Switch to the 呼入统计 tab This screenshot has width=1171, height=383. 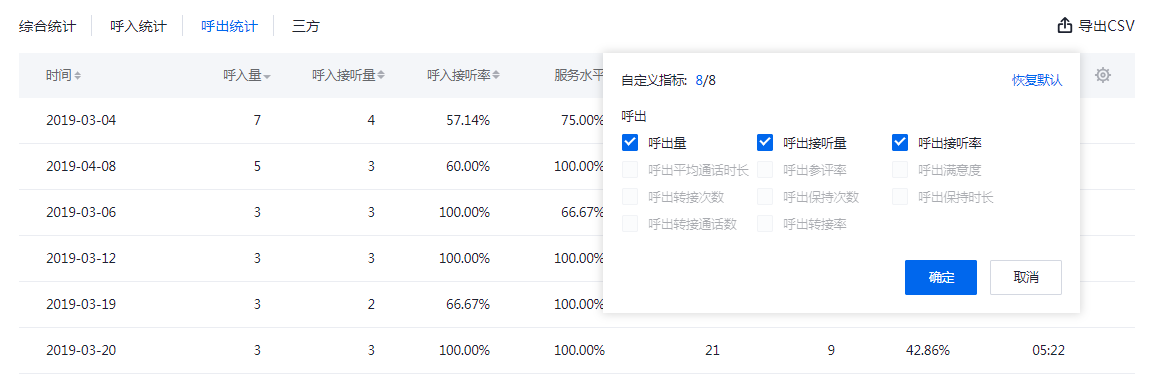point(138,26)
